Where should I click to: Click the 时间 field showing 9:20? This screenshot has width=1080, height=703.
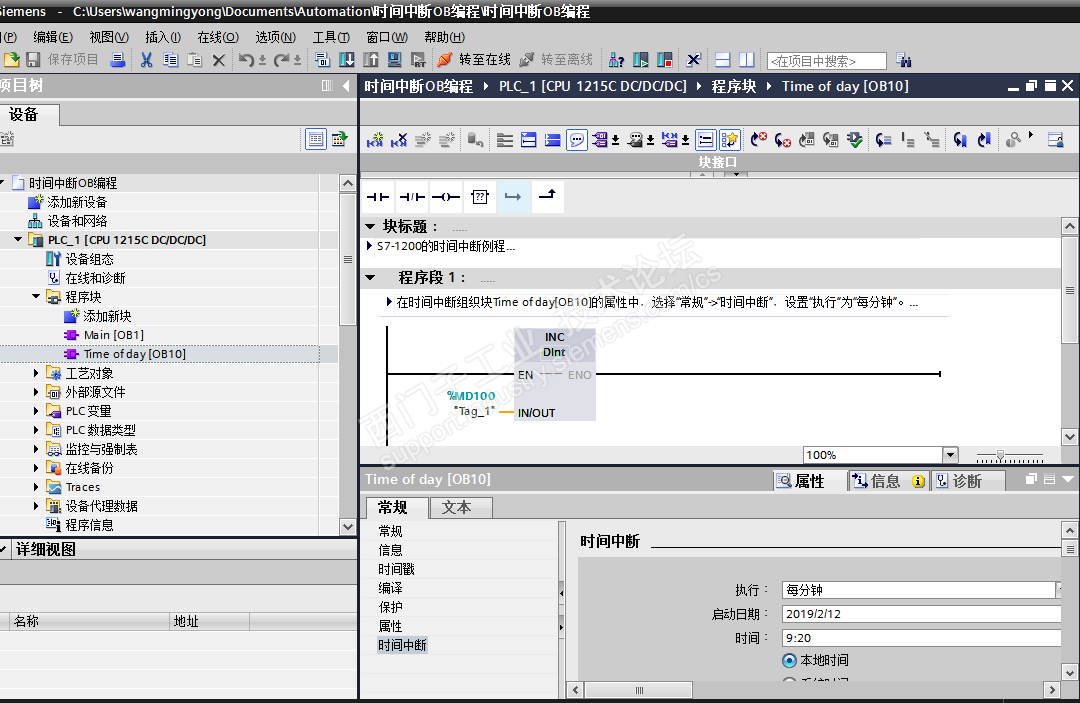(x=922, y=638)
